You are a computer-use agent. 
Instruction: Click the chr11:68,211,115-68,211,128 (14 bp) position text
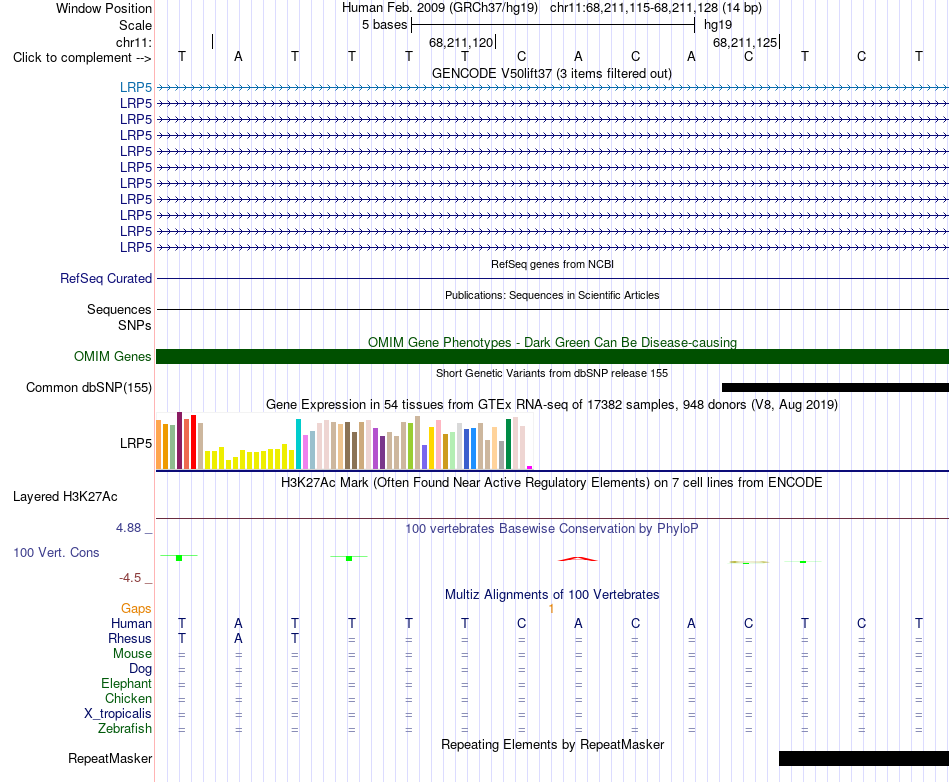tap(656, 8)
